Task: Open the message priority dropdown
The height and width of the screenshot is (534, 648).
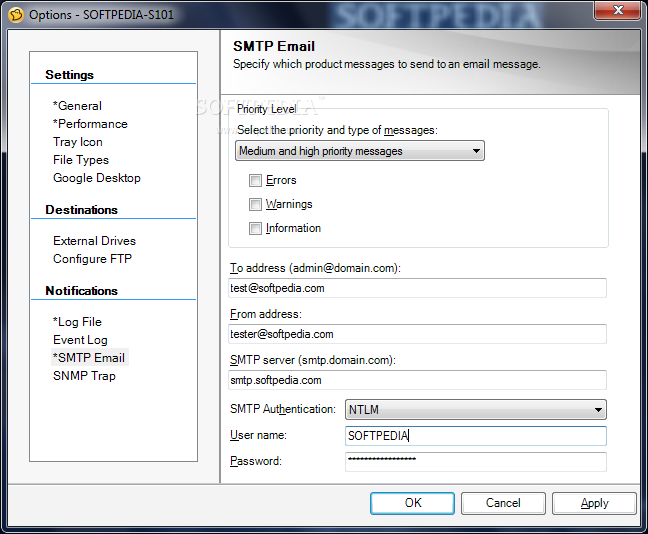Action: tap(360, 151)
